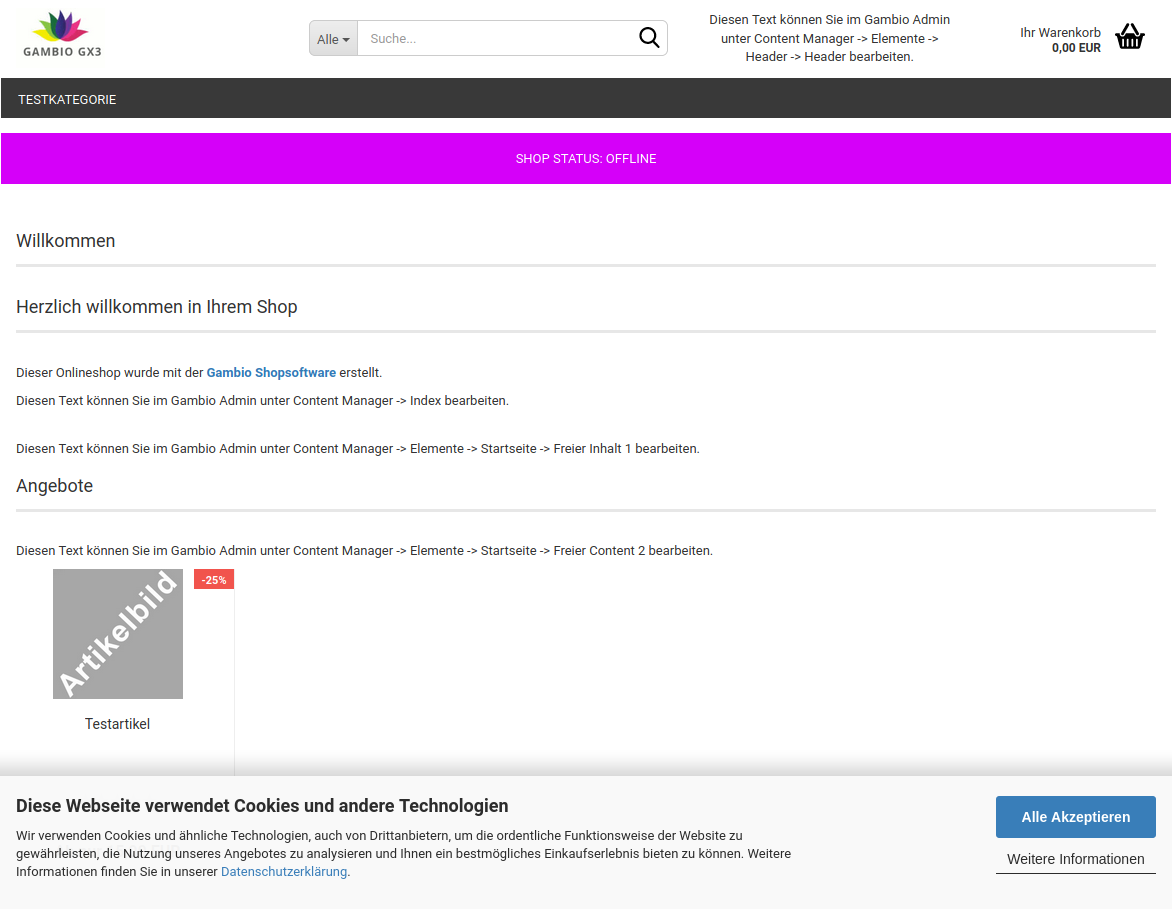This screenshot has width=1172, height=909.
Task: Open the Alle category dropdown
Action: tap(333, 39)
